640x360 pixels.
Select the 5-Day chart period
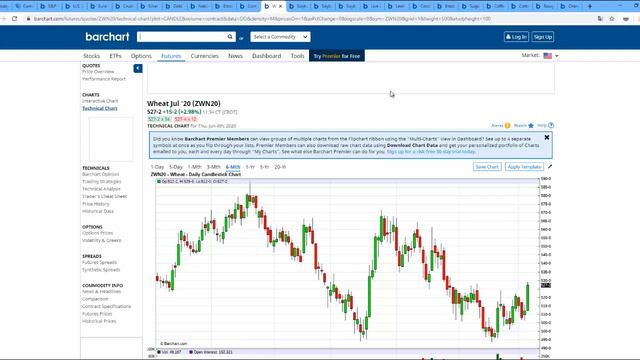pyautogui.click(x=176, y=167)
